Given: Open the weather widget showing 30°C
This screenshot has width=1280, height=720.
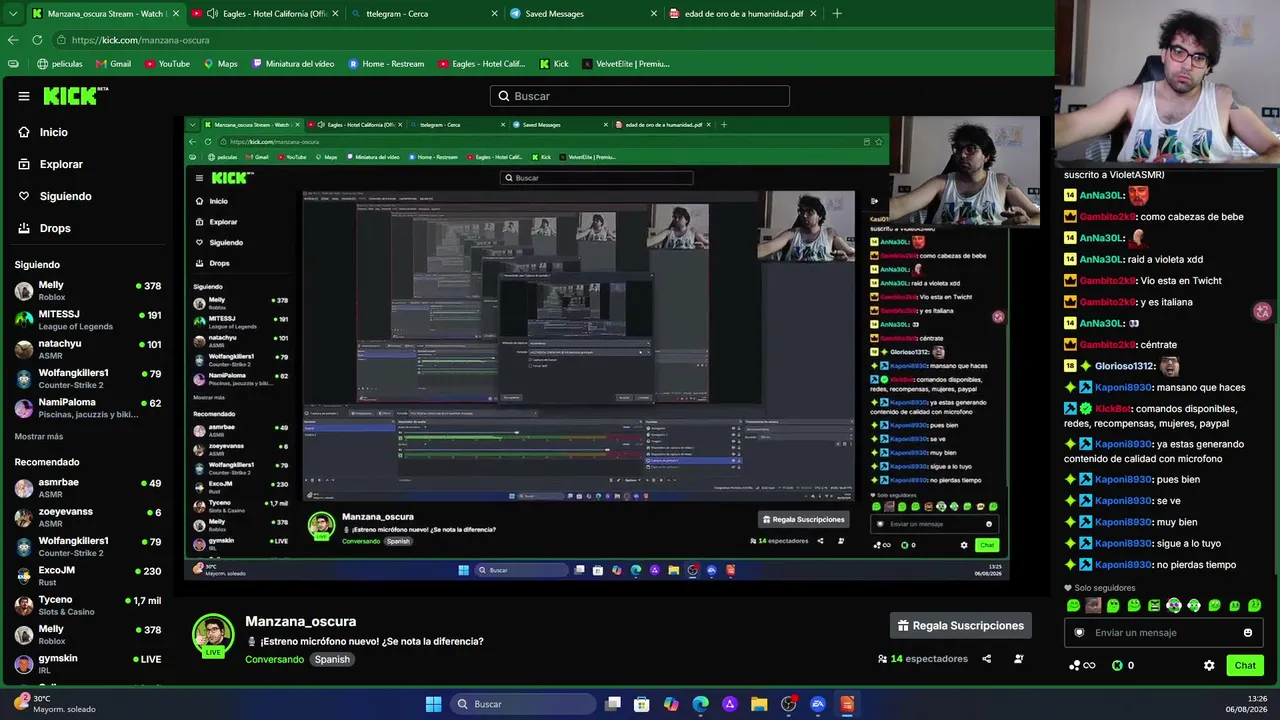Looking at the screenshot, I should tap(56, 704).
